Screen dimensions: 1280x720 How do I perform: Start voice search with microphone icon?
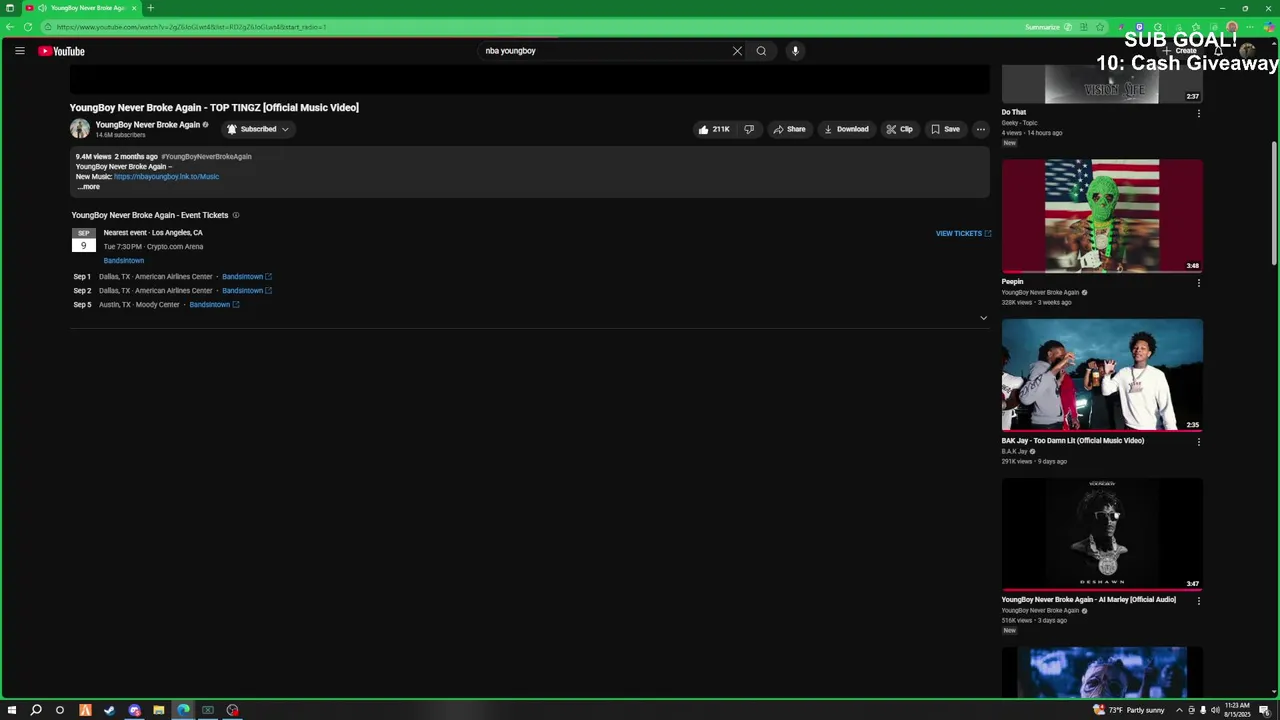(795, 51)
